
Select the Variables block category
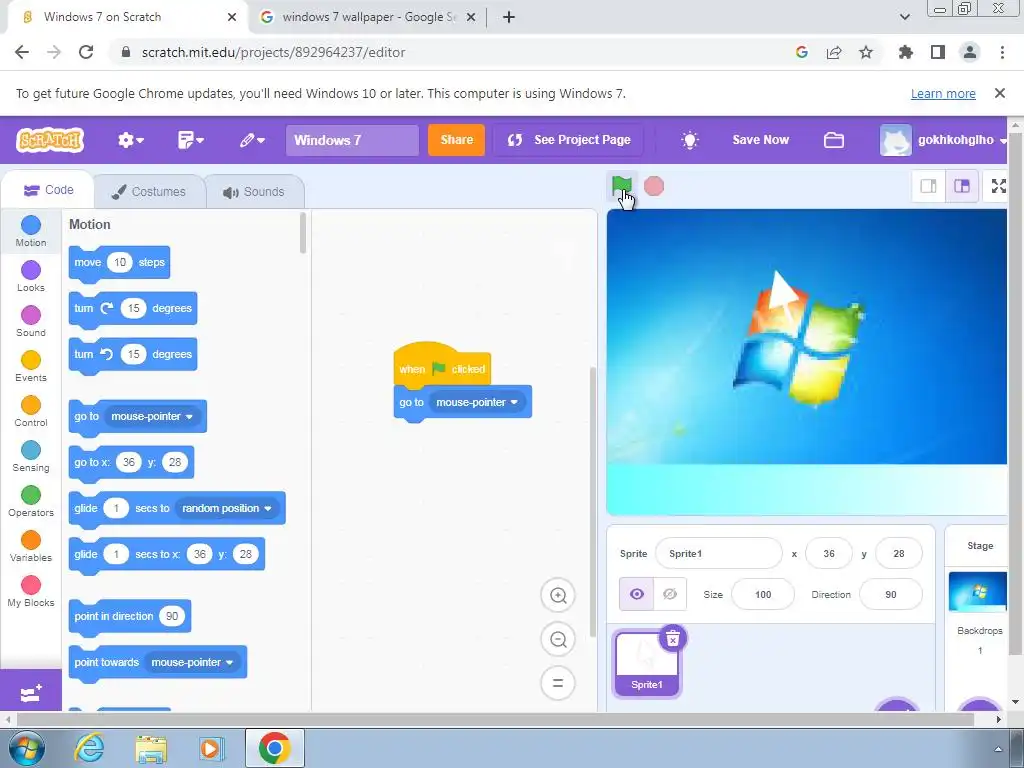pos(31,547)
